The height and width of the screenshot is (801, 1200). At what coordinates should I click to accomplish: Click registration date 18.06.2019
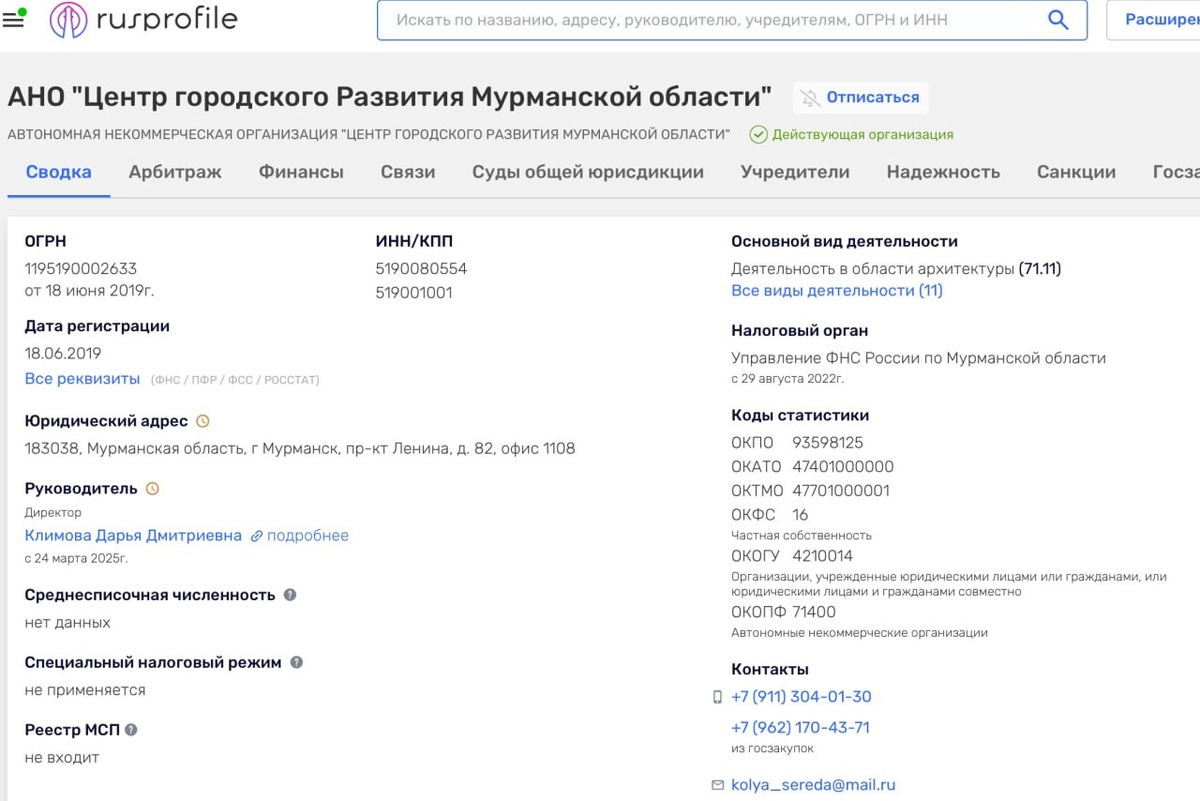[63, 354]
